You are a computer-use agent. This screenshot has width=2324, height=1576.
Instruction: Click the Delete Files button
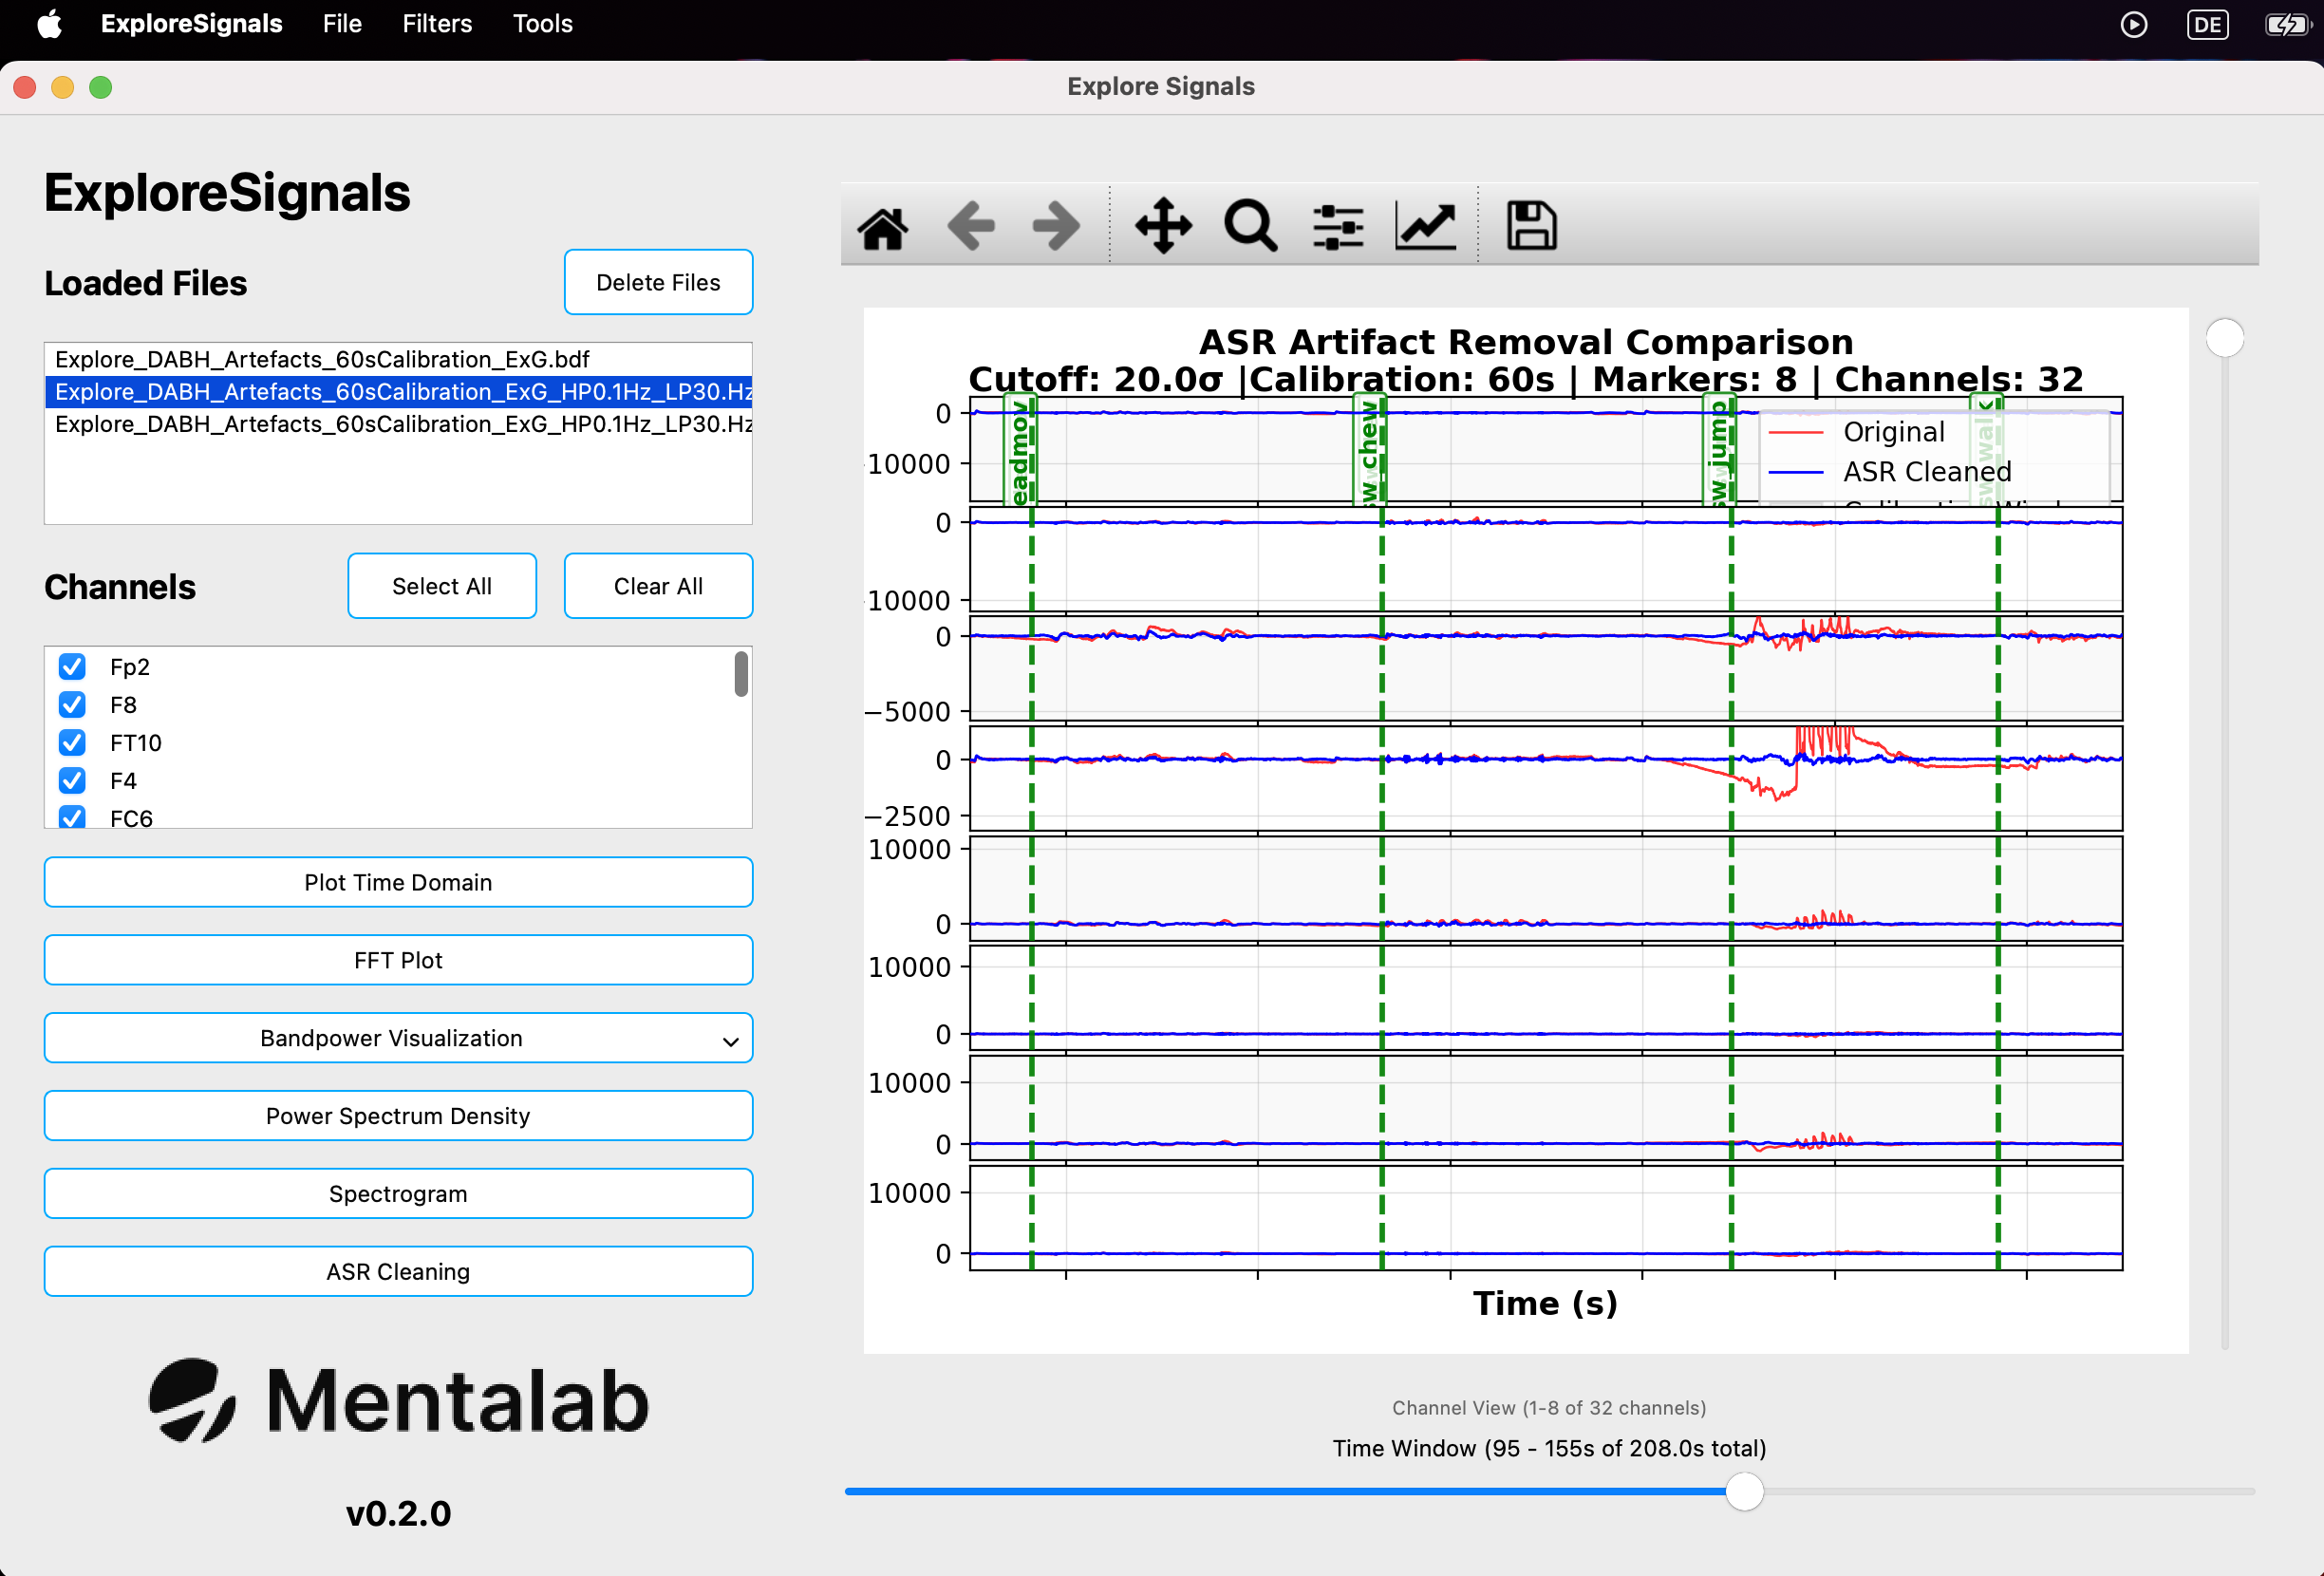coord(658,282)
